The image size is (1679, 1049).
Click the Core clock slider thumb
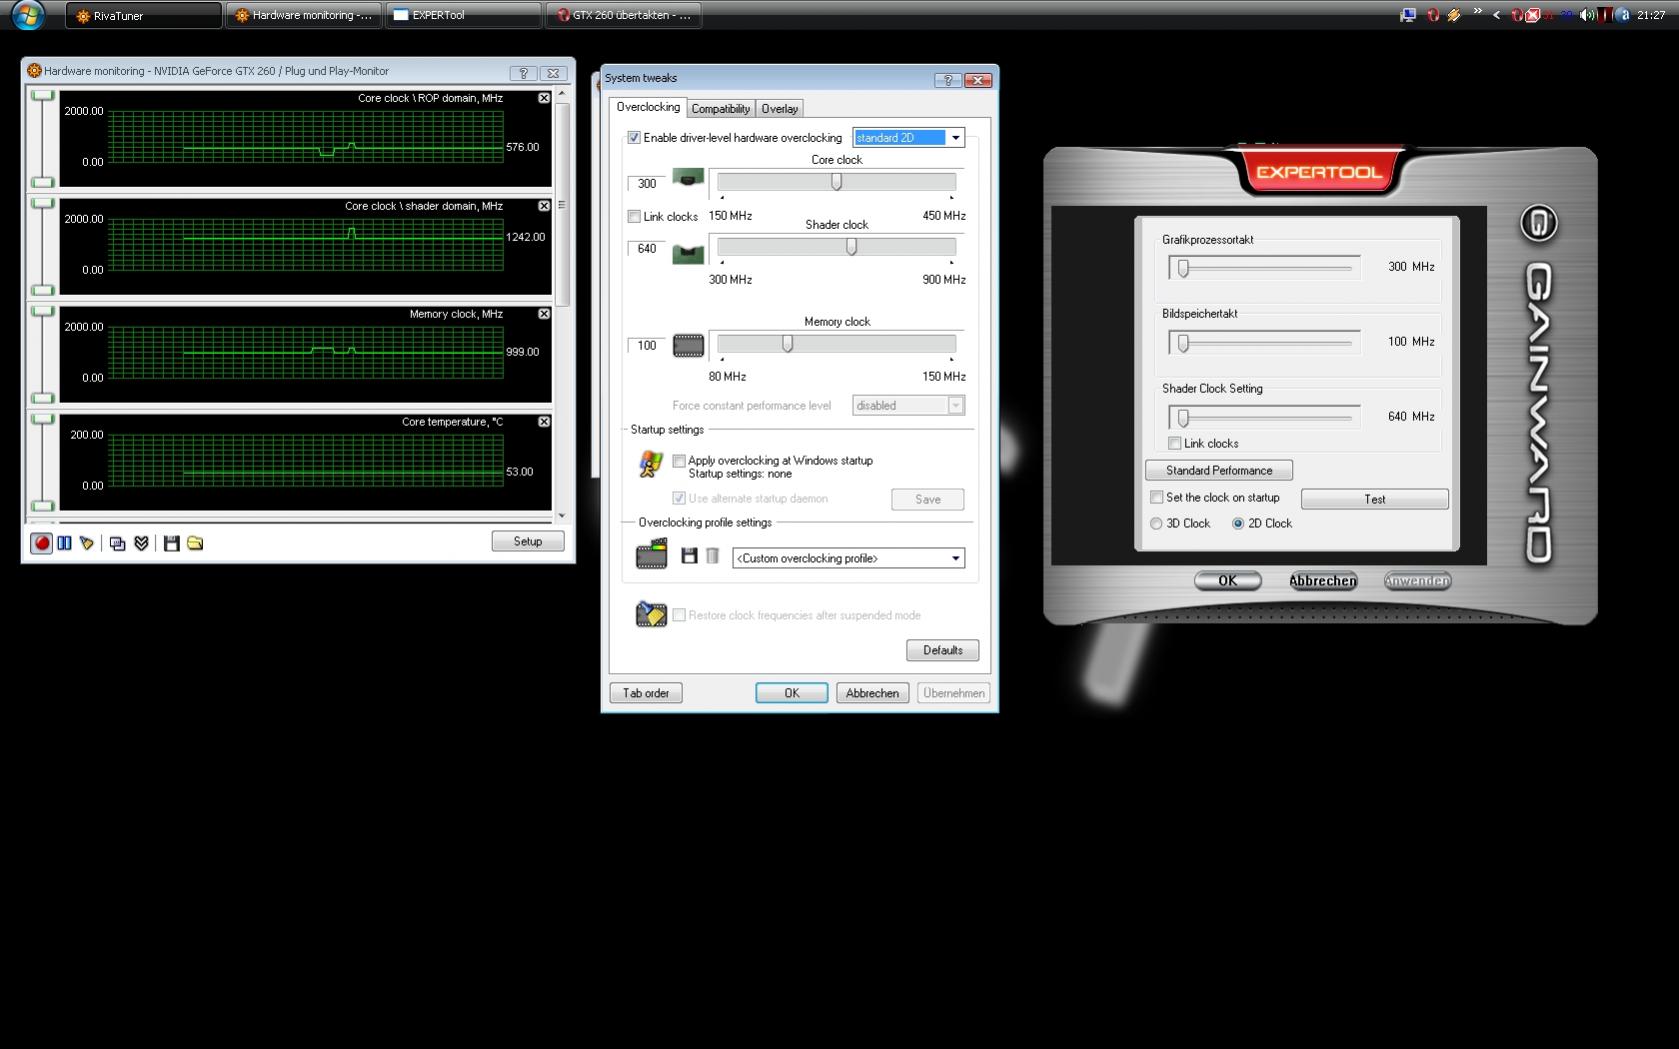pyautogui.click(x=836, y=182)
